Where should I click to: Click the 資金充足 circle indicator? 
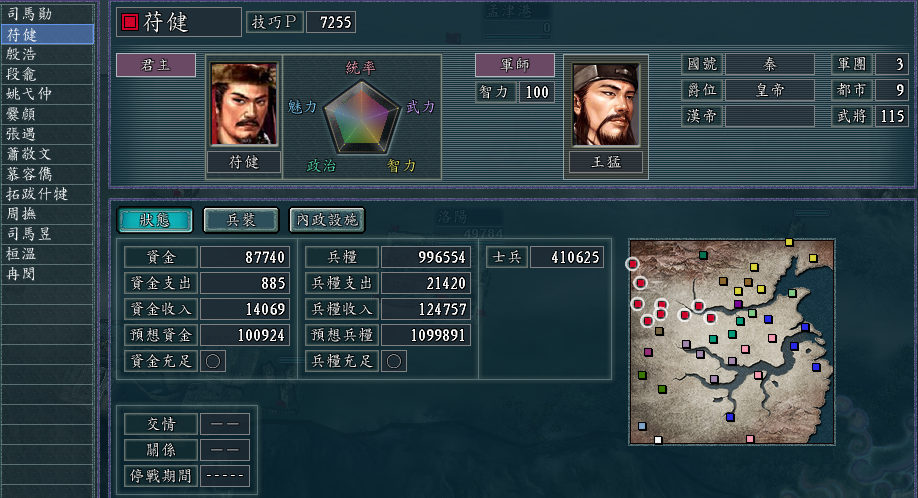213,361
